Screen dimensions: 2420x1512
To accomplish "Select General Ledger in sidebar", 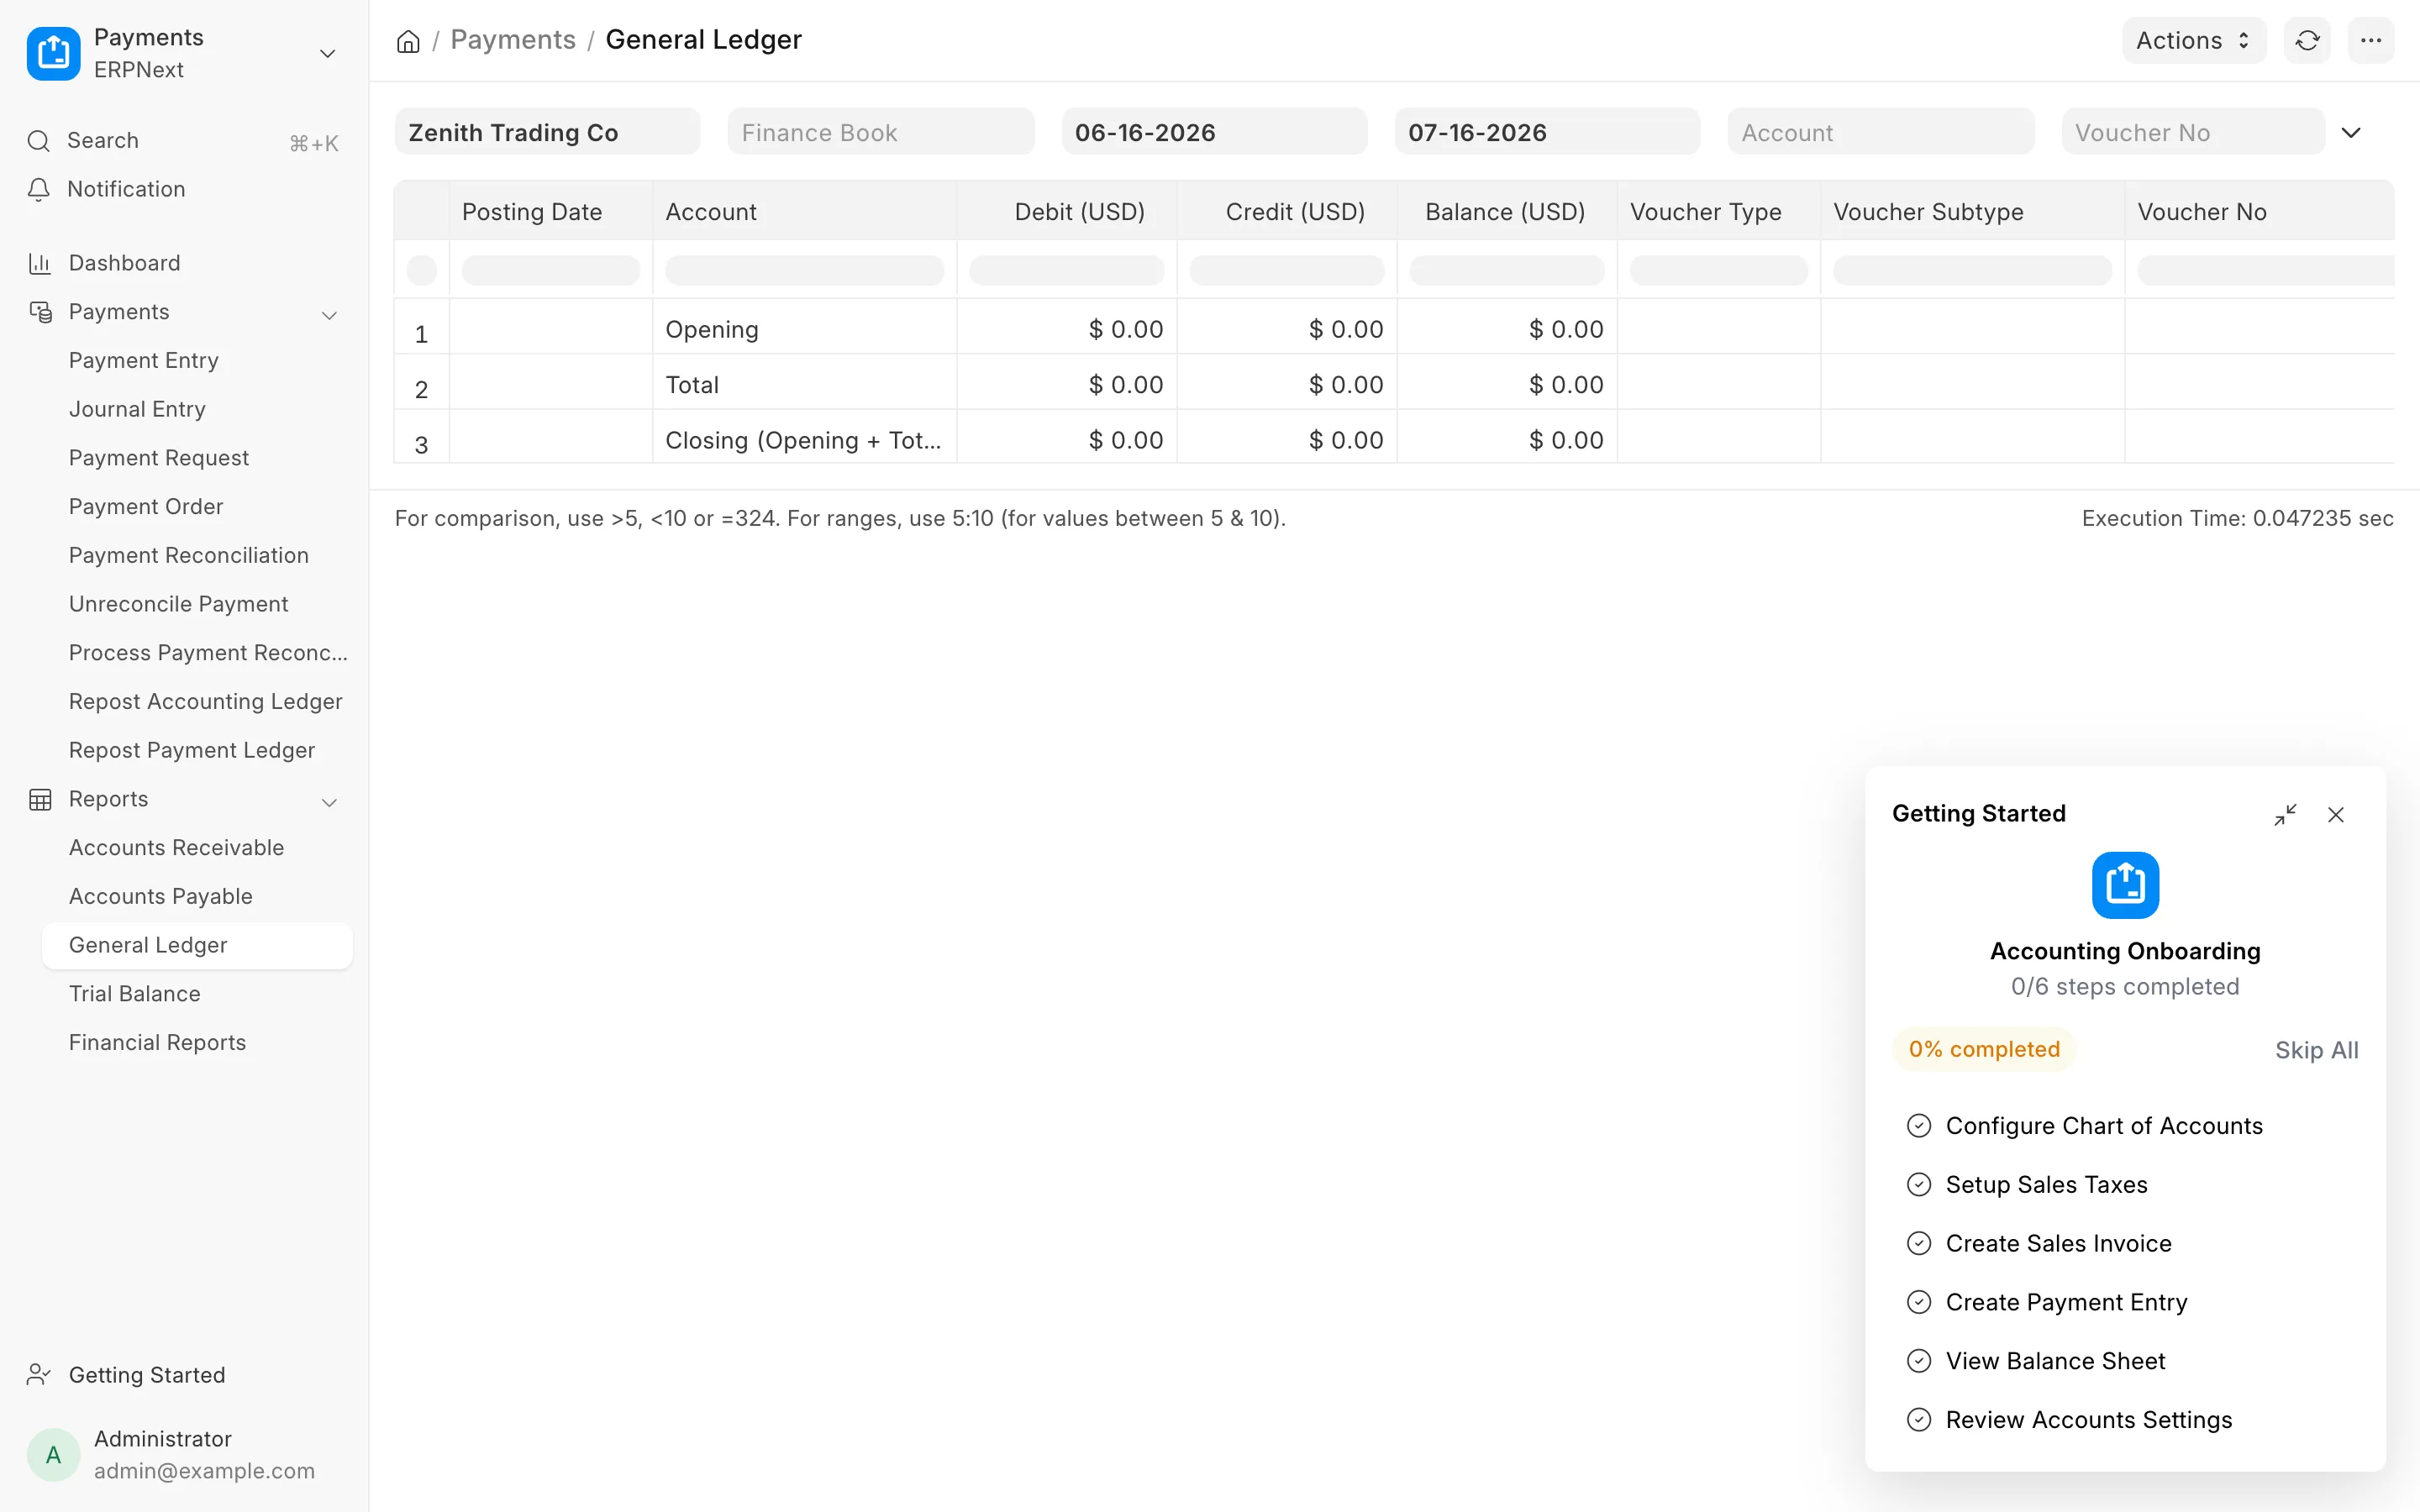I will (x=197, y=945).
